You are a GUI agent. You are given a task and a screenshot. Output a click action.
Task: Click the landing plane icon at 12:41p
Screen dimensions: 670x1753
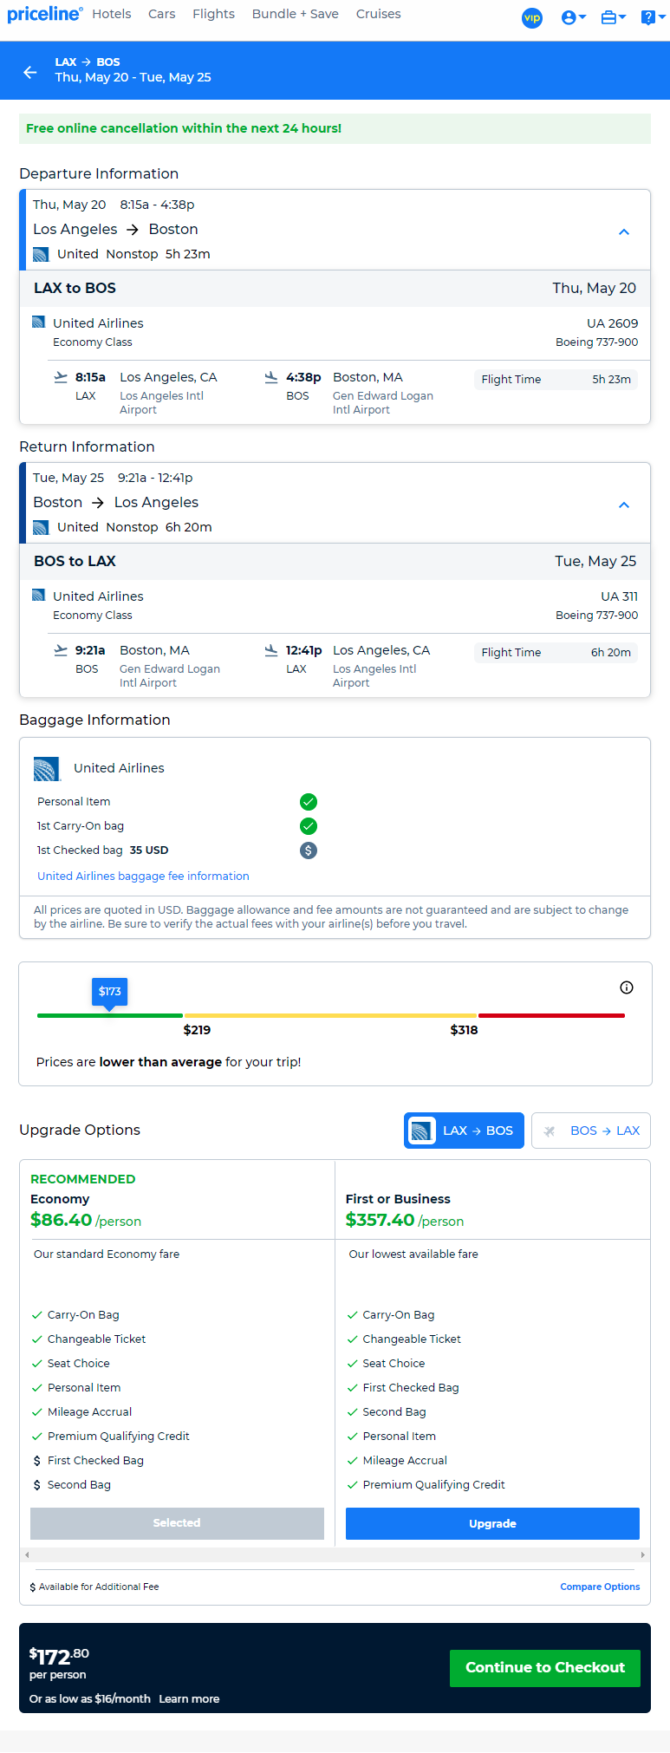[x=271, y=650]
